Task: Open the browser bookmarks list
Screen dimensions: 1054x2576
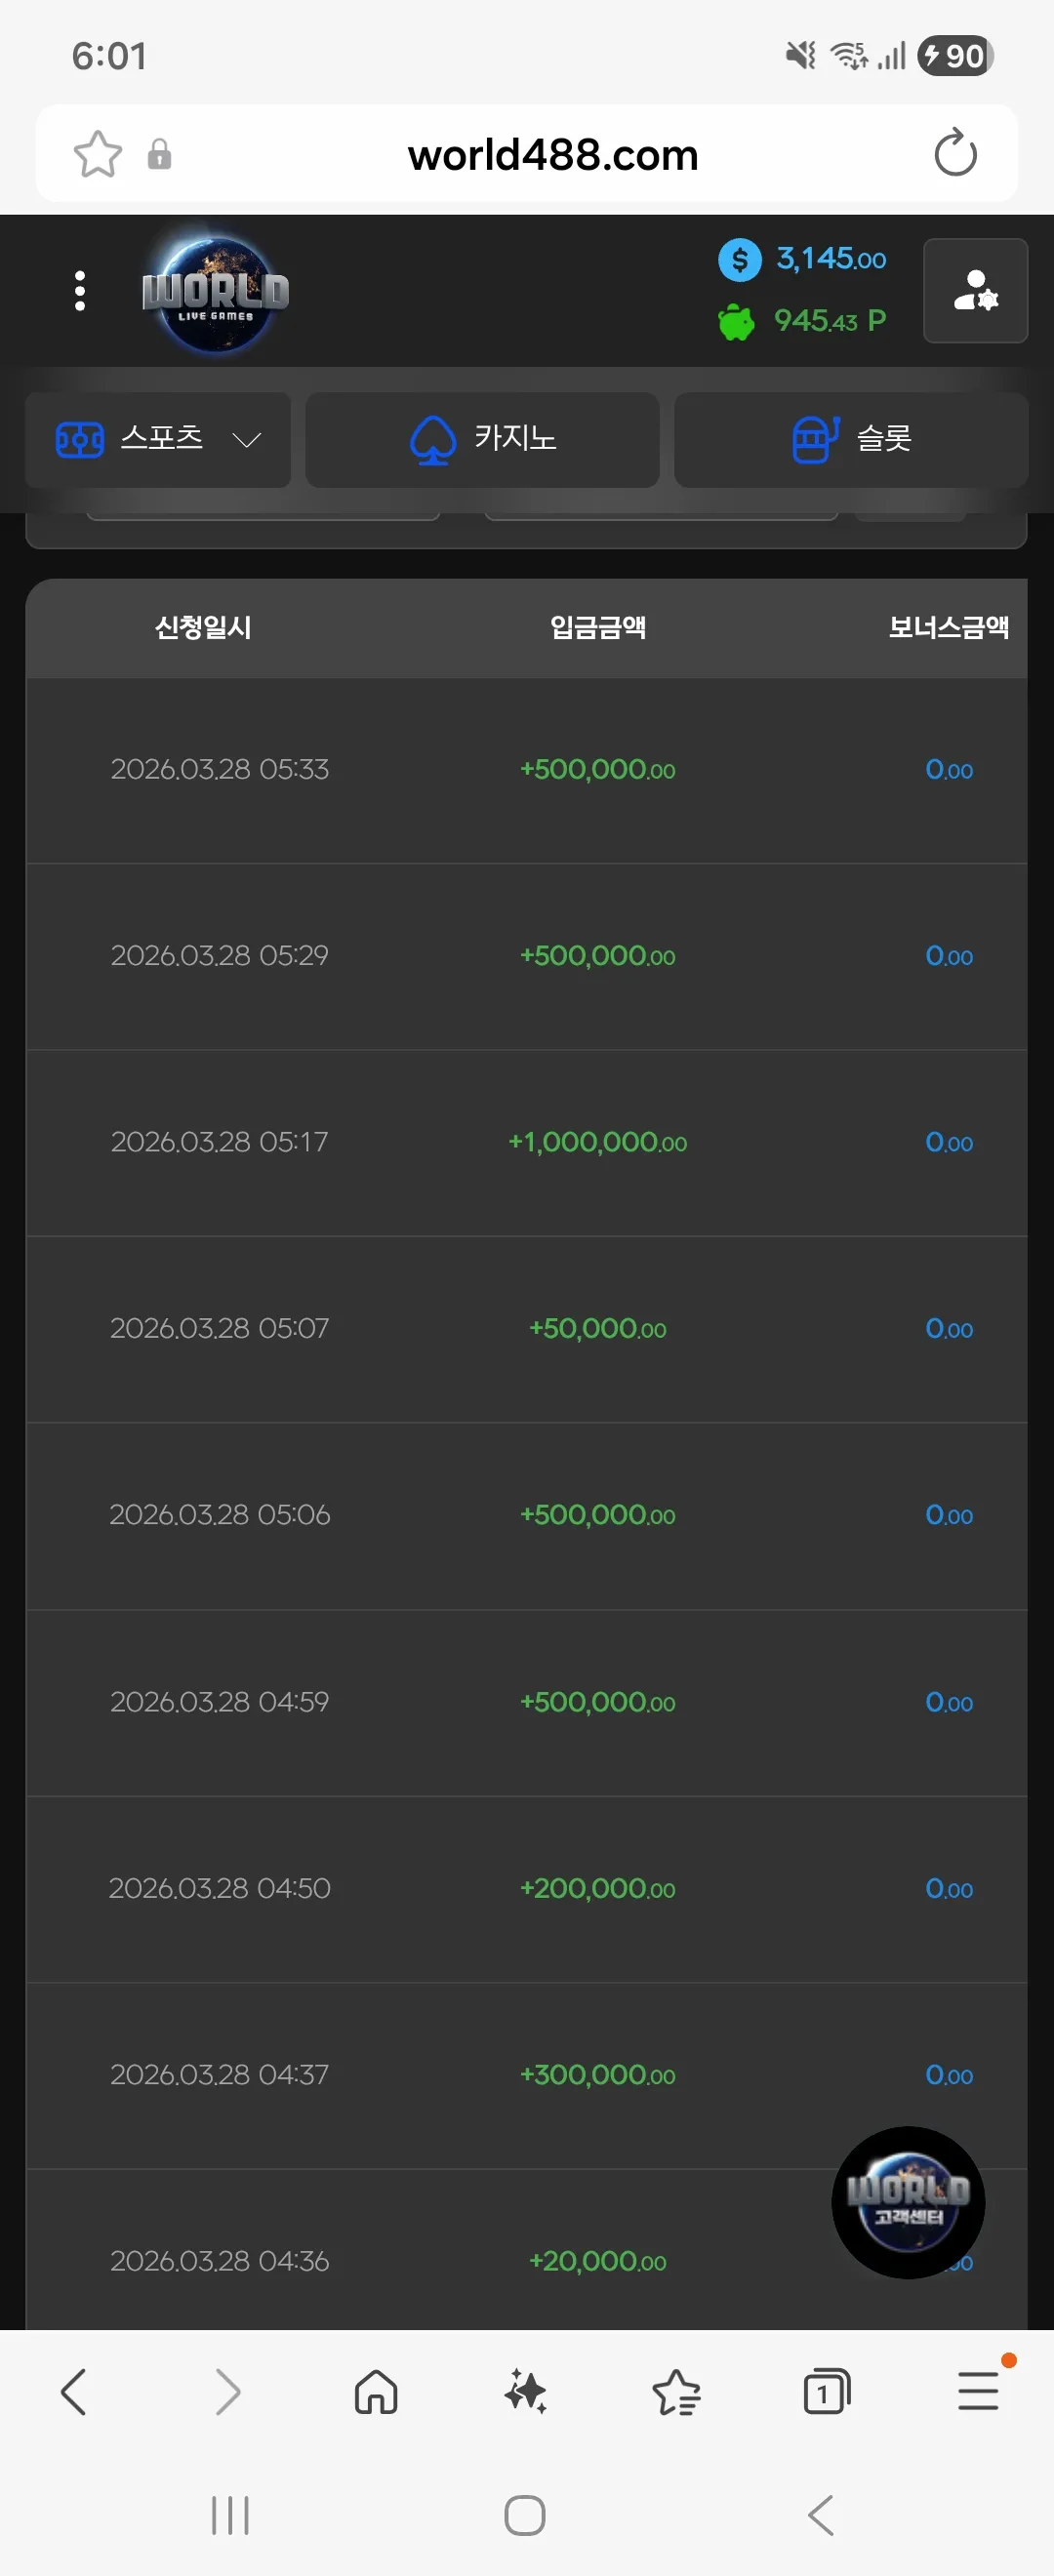Action: (x=677, y=2393)
